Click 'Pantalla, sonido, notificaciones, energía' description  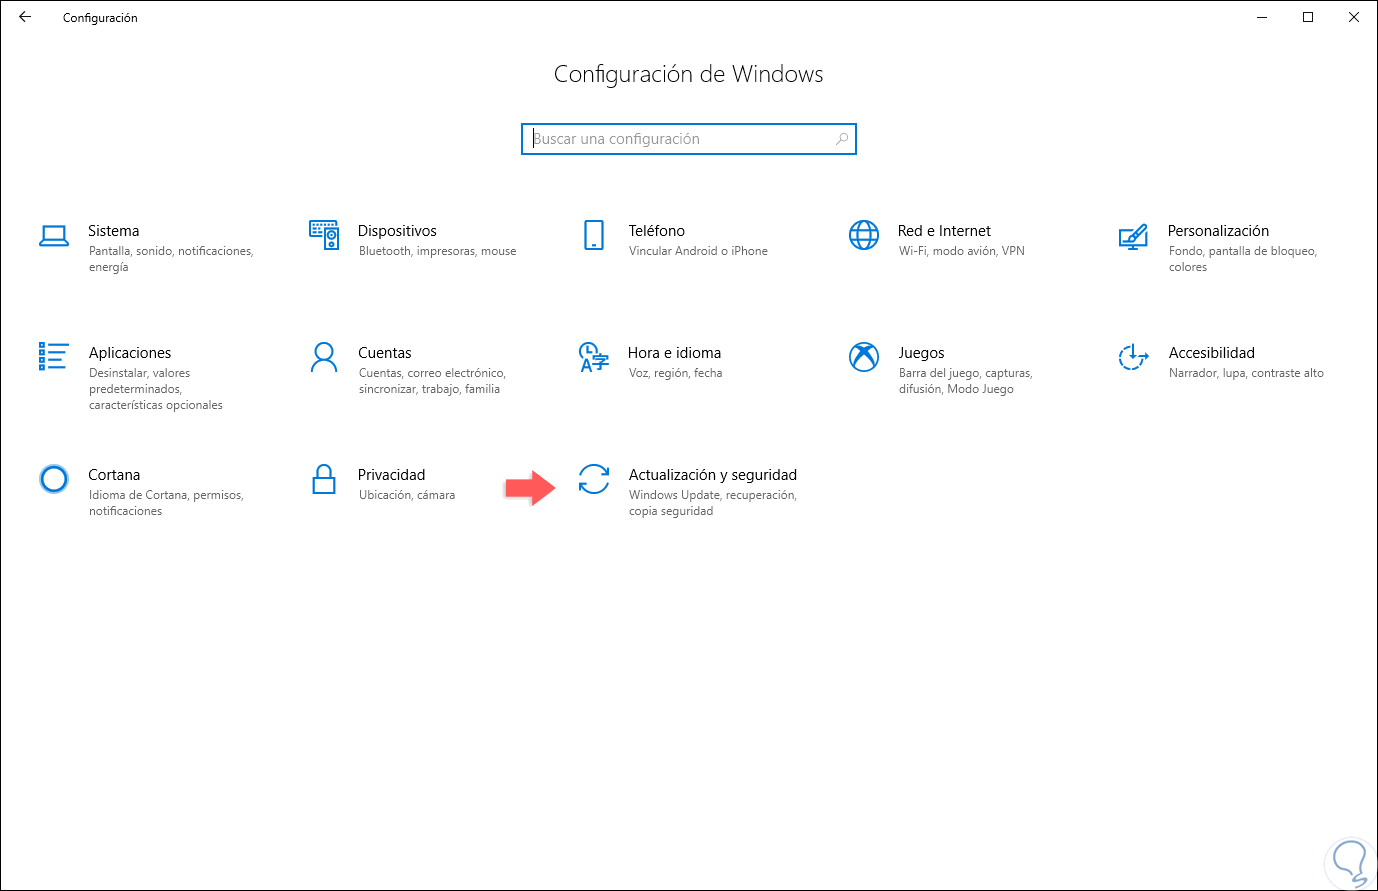(171, 259)
